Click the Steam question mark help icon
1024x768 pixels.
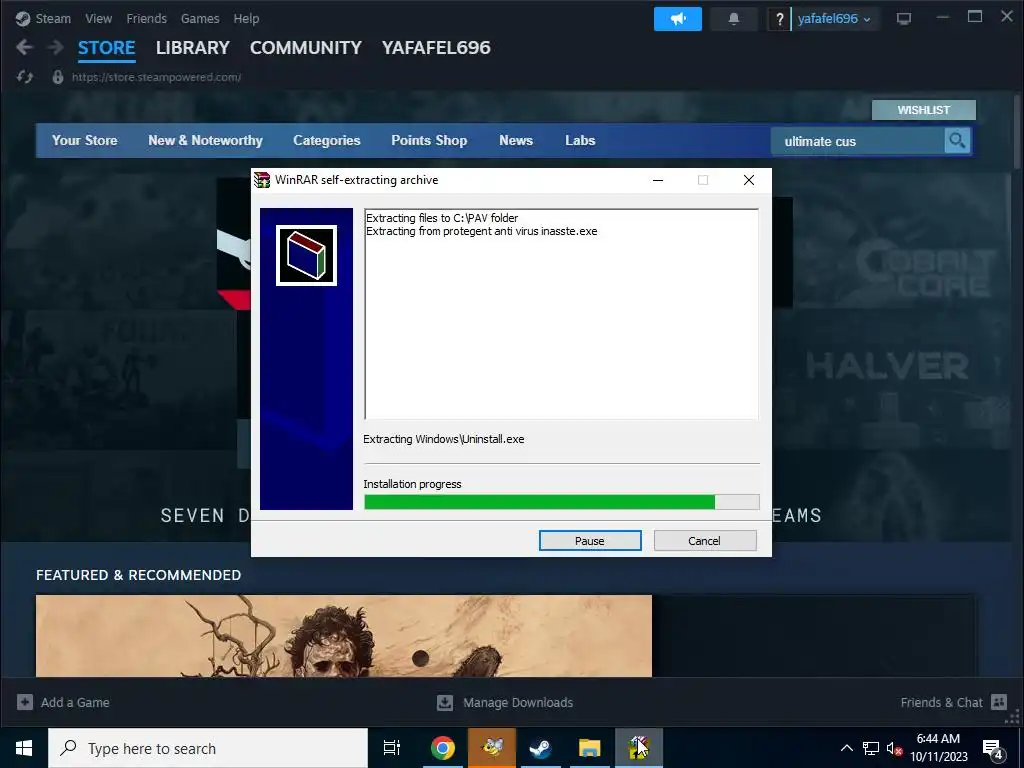coord(779,19)
